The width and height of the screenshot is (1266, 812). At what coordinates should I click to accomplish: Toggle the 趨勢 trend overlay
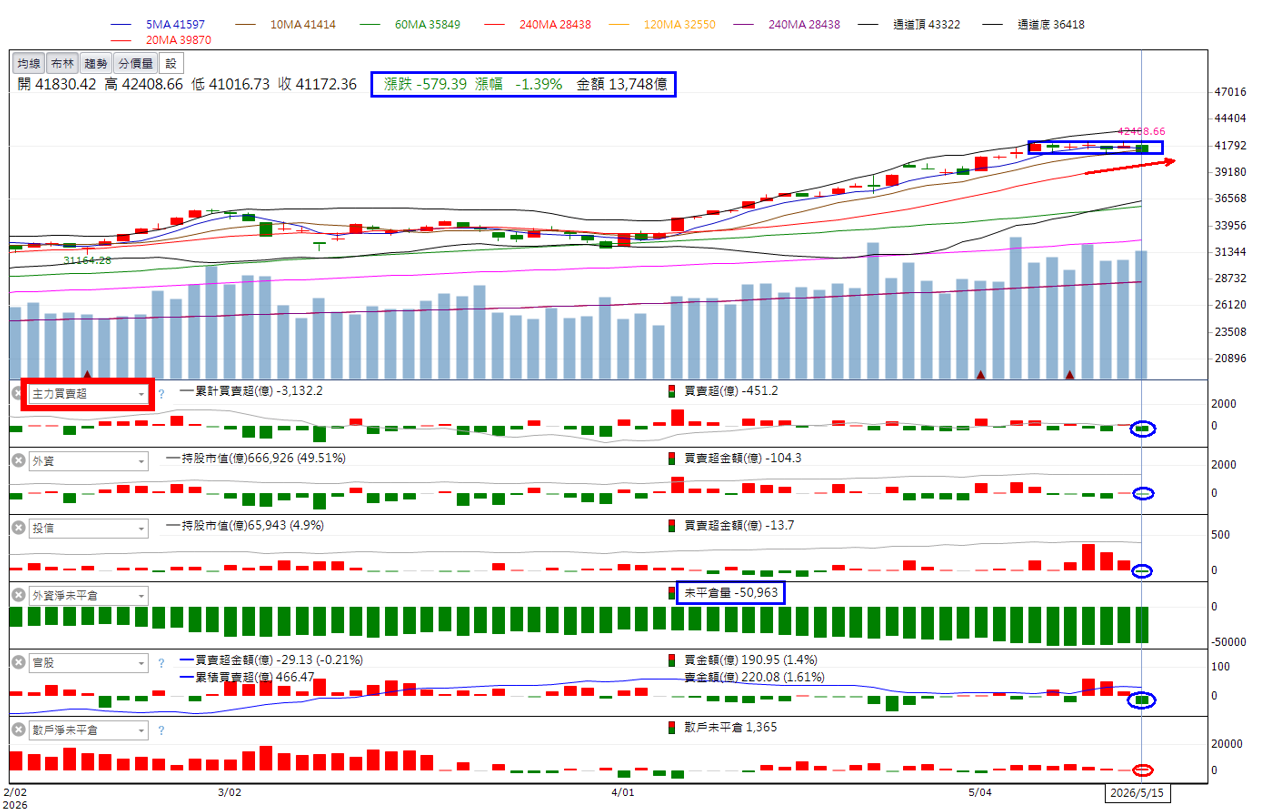point(96,63)
